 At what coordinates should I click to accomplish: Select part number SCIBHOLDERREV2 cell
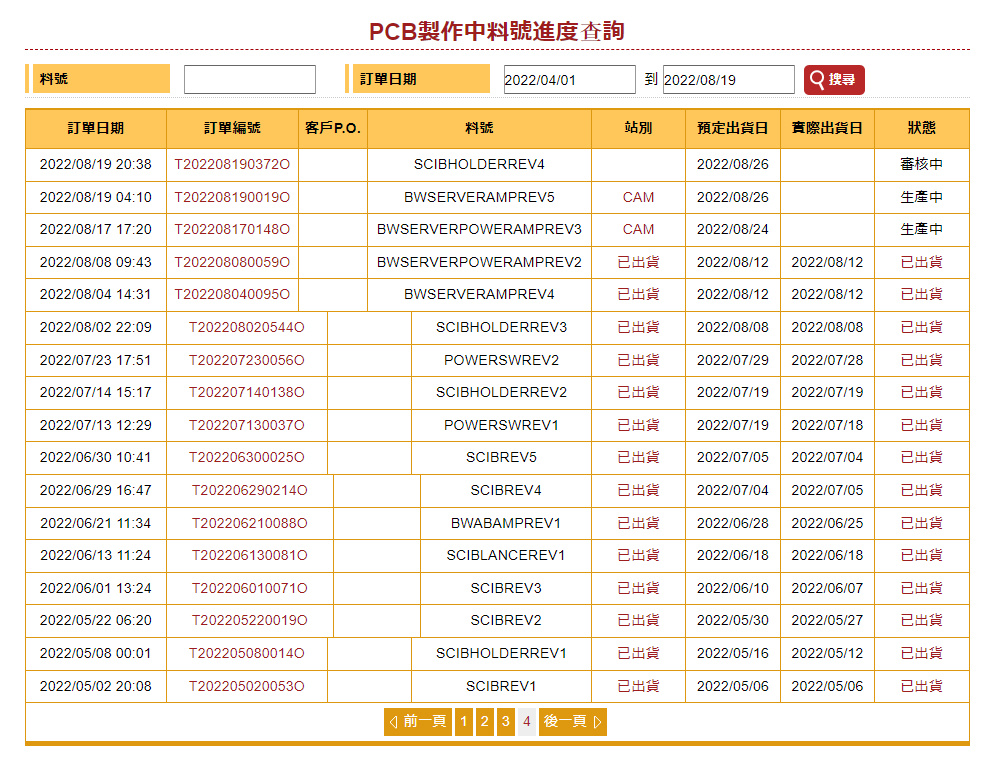click(501, 392)
